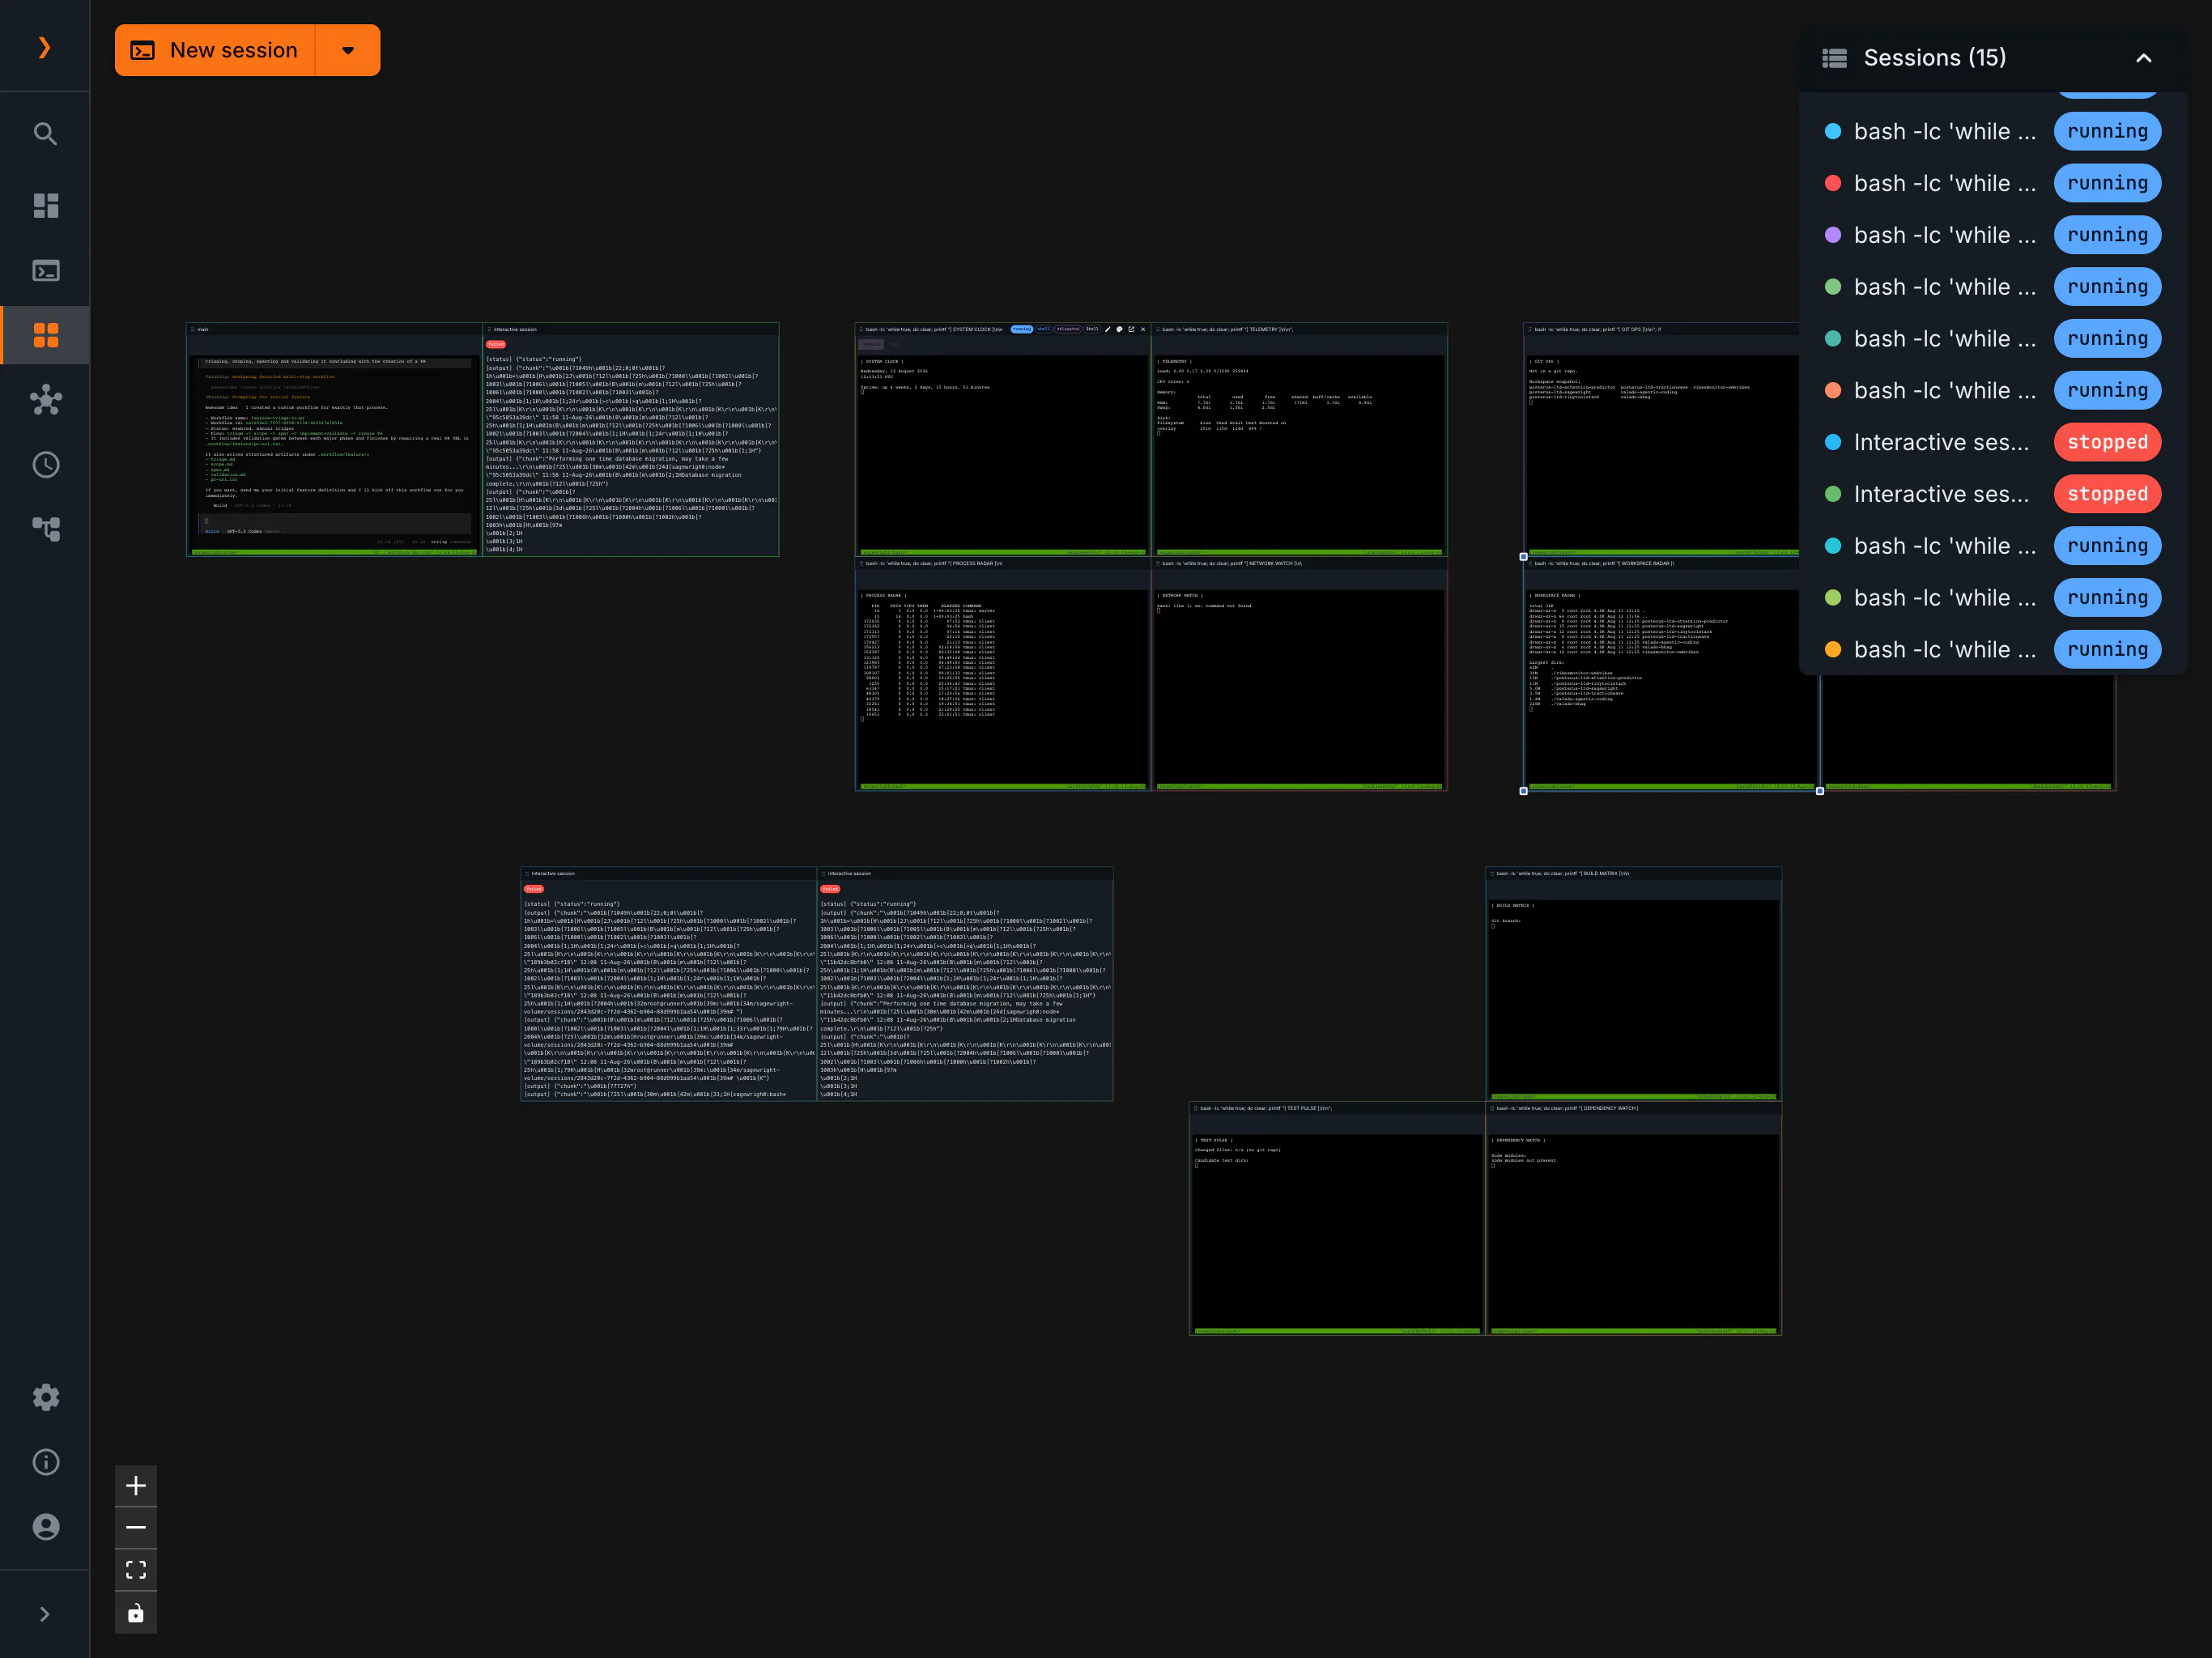Open the red-dot bash session in Sessions list

(x=1993, y=183)
